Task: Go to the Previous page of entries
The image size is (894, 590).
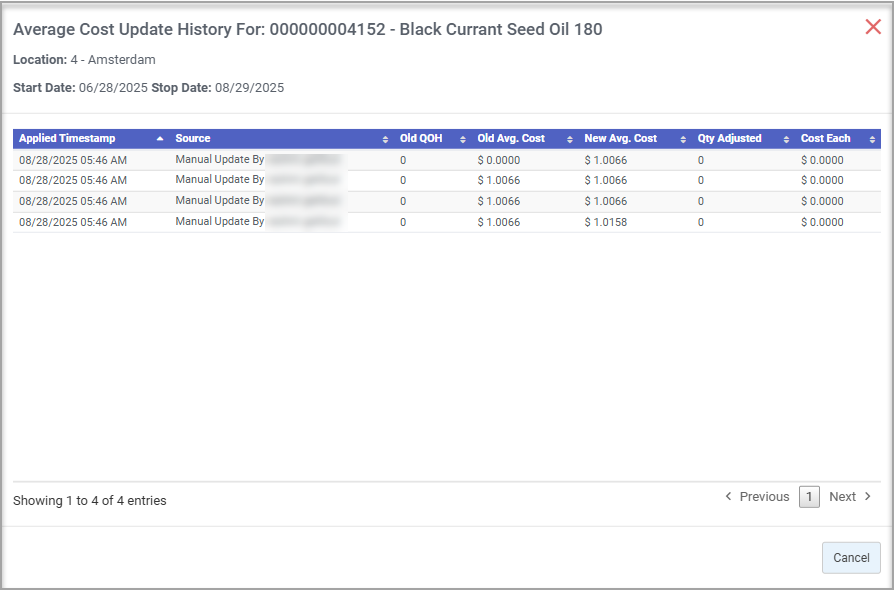Action: (757, 497)
